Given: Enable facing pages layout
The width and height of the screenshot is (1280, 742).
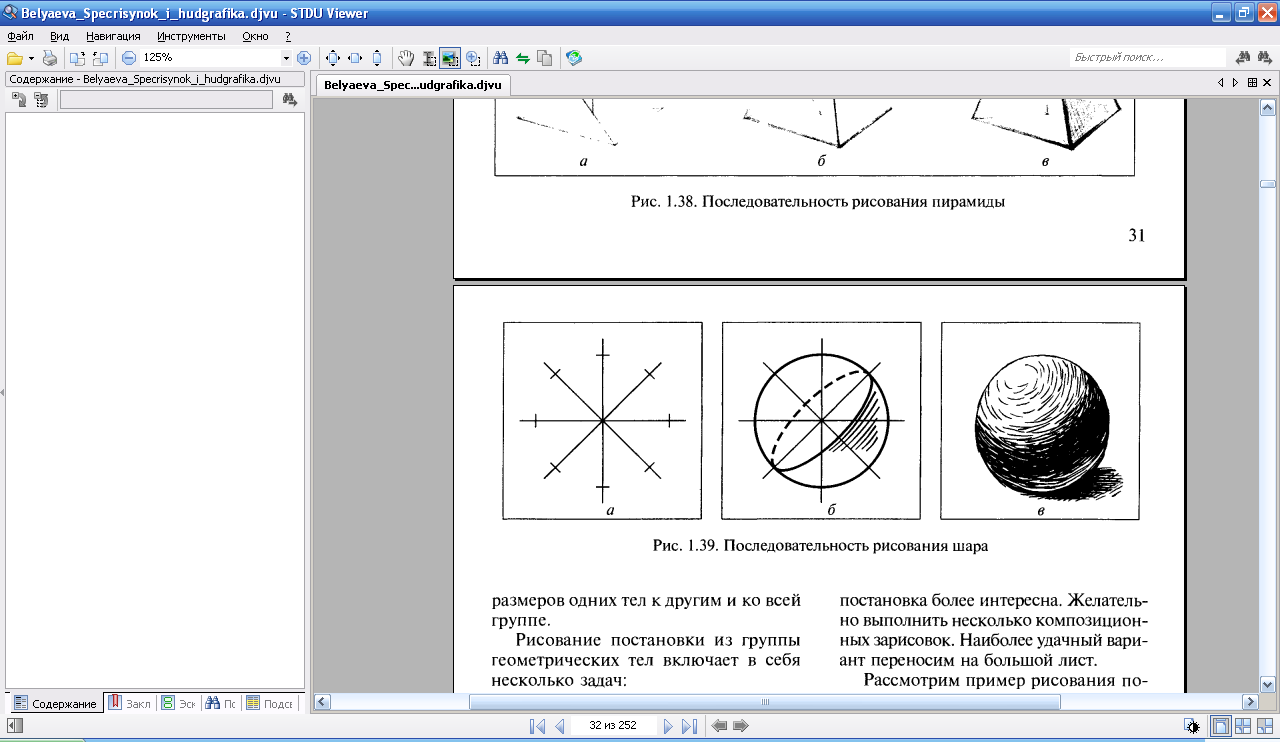Looking at the screenshot, I should point(1243,726).
